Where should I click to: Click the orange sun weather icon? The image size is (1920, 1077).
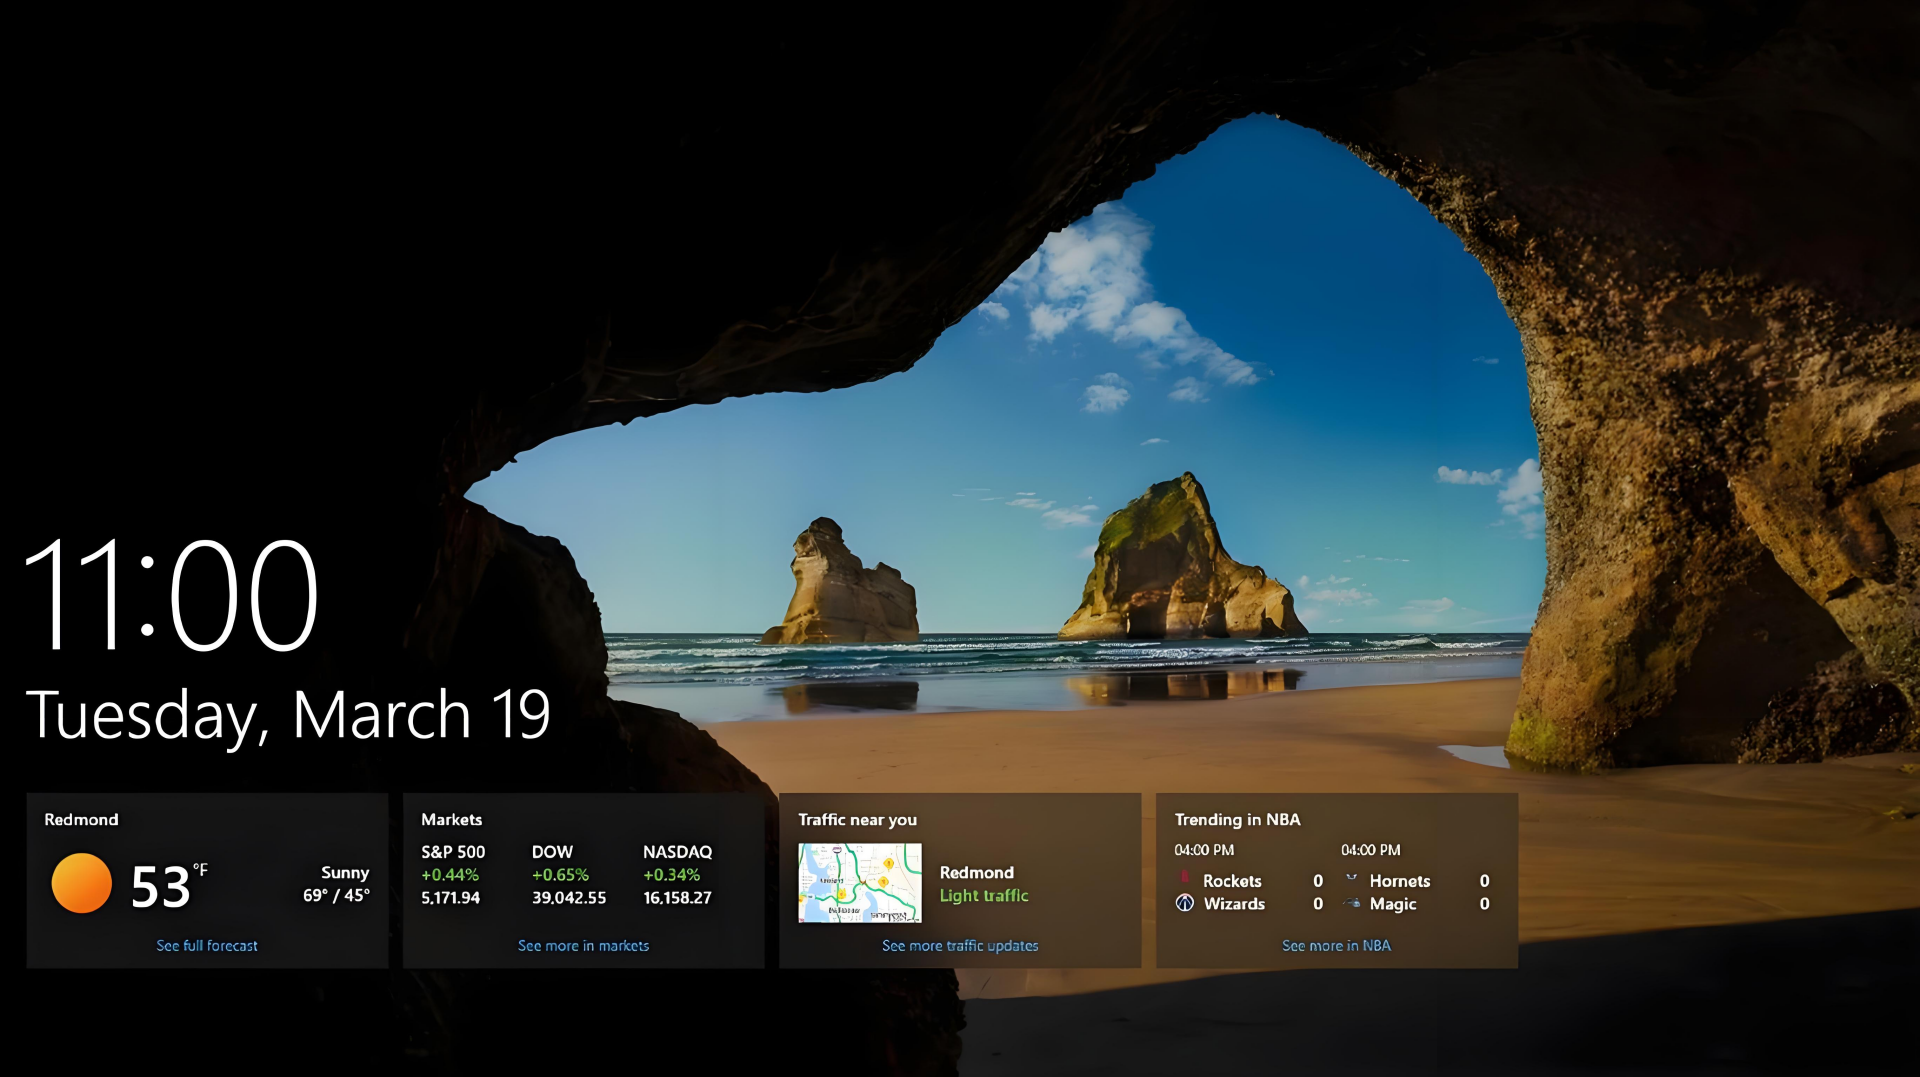coord(81,883)
